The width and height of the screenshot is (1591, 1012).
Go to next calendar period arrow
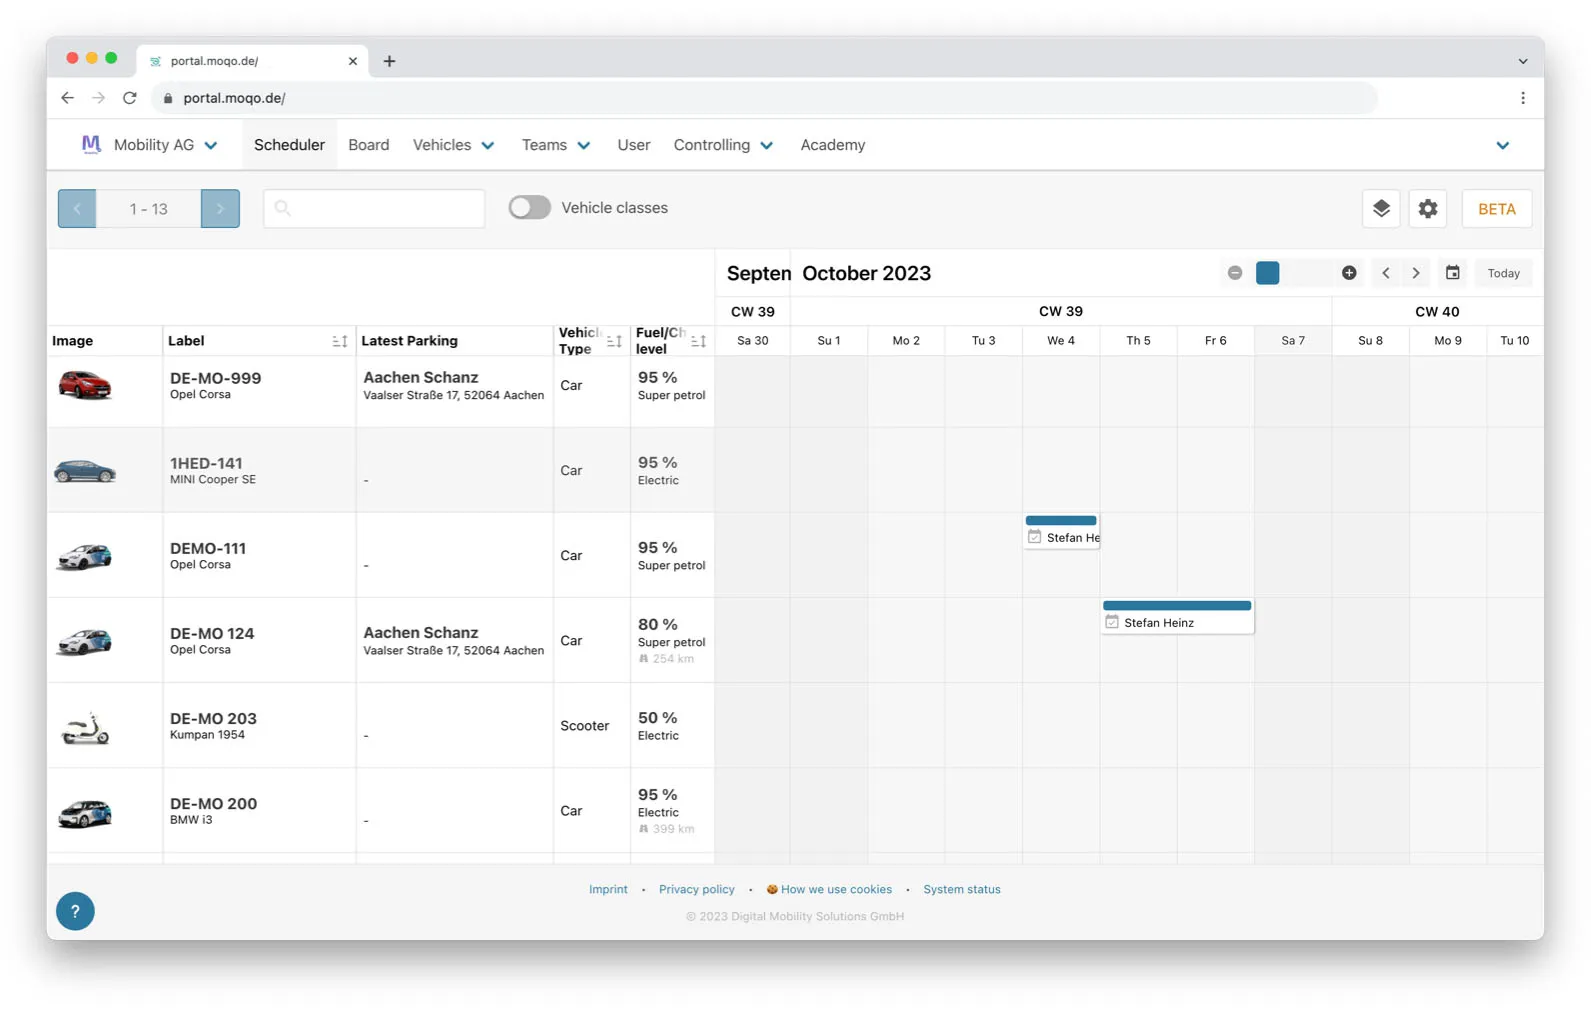coord(1415,273)
